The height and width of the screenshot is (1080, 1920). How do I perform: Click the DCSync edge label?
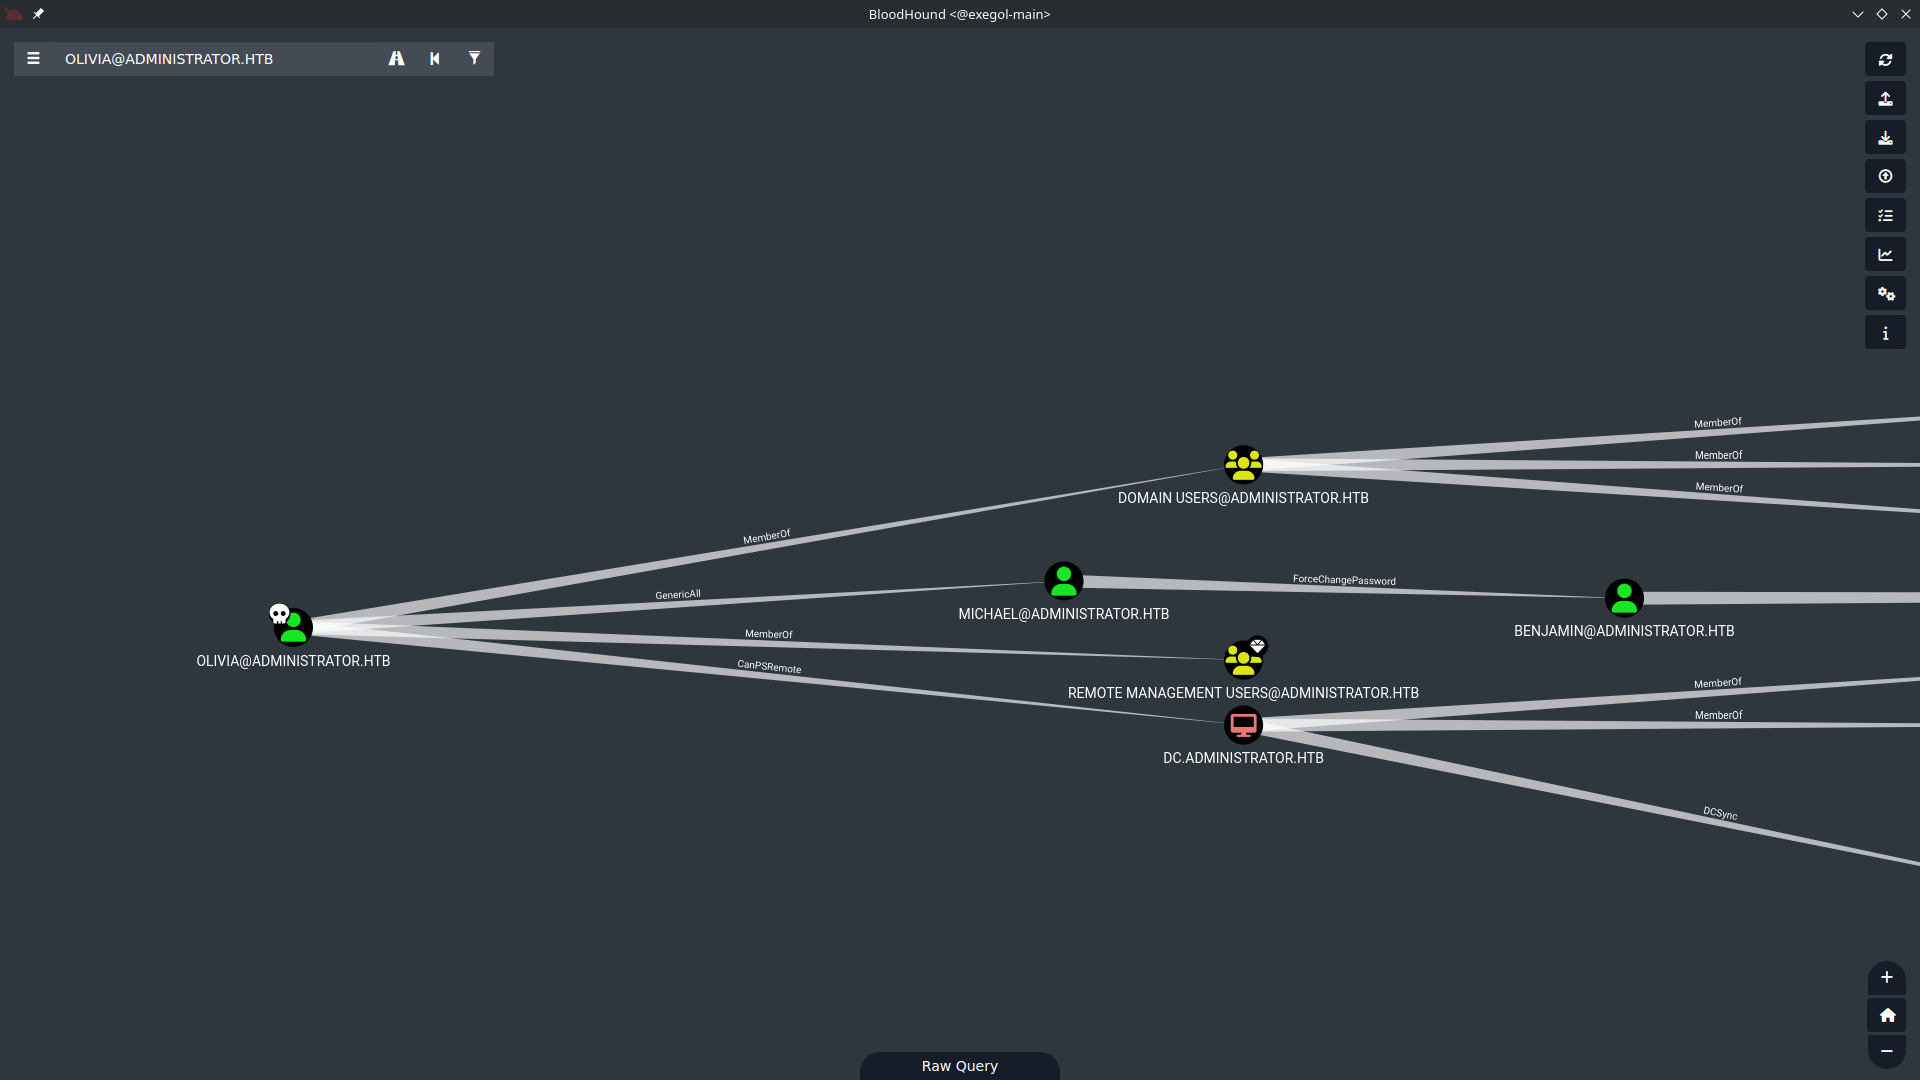point(1720,813)
